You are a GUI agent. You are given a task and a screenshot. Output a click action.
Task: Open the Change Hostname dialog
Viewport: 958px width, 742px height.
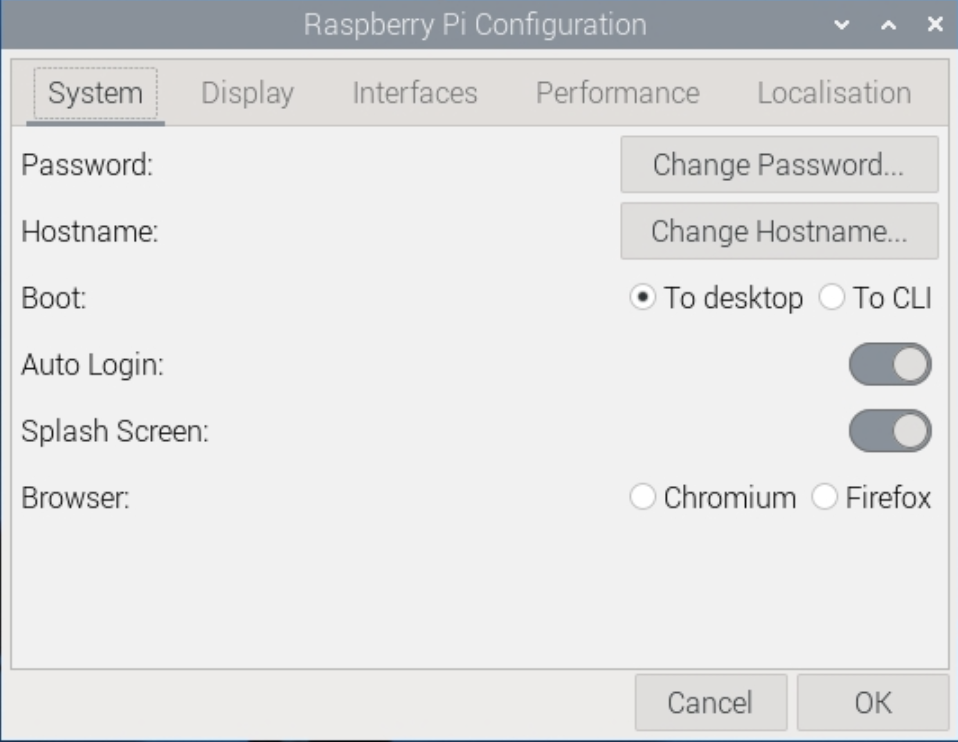779,231
